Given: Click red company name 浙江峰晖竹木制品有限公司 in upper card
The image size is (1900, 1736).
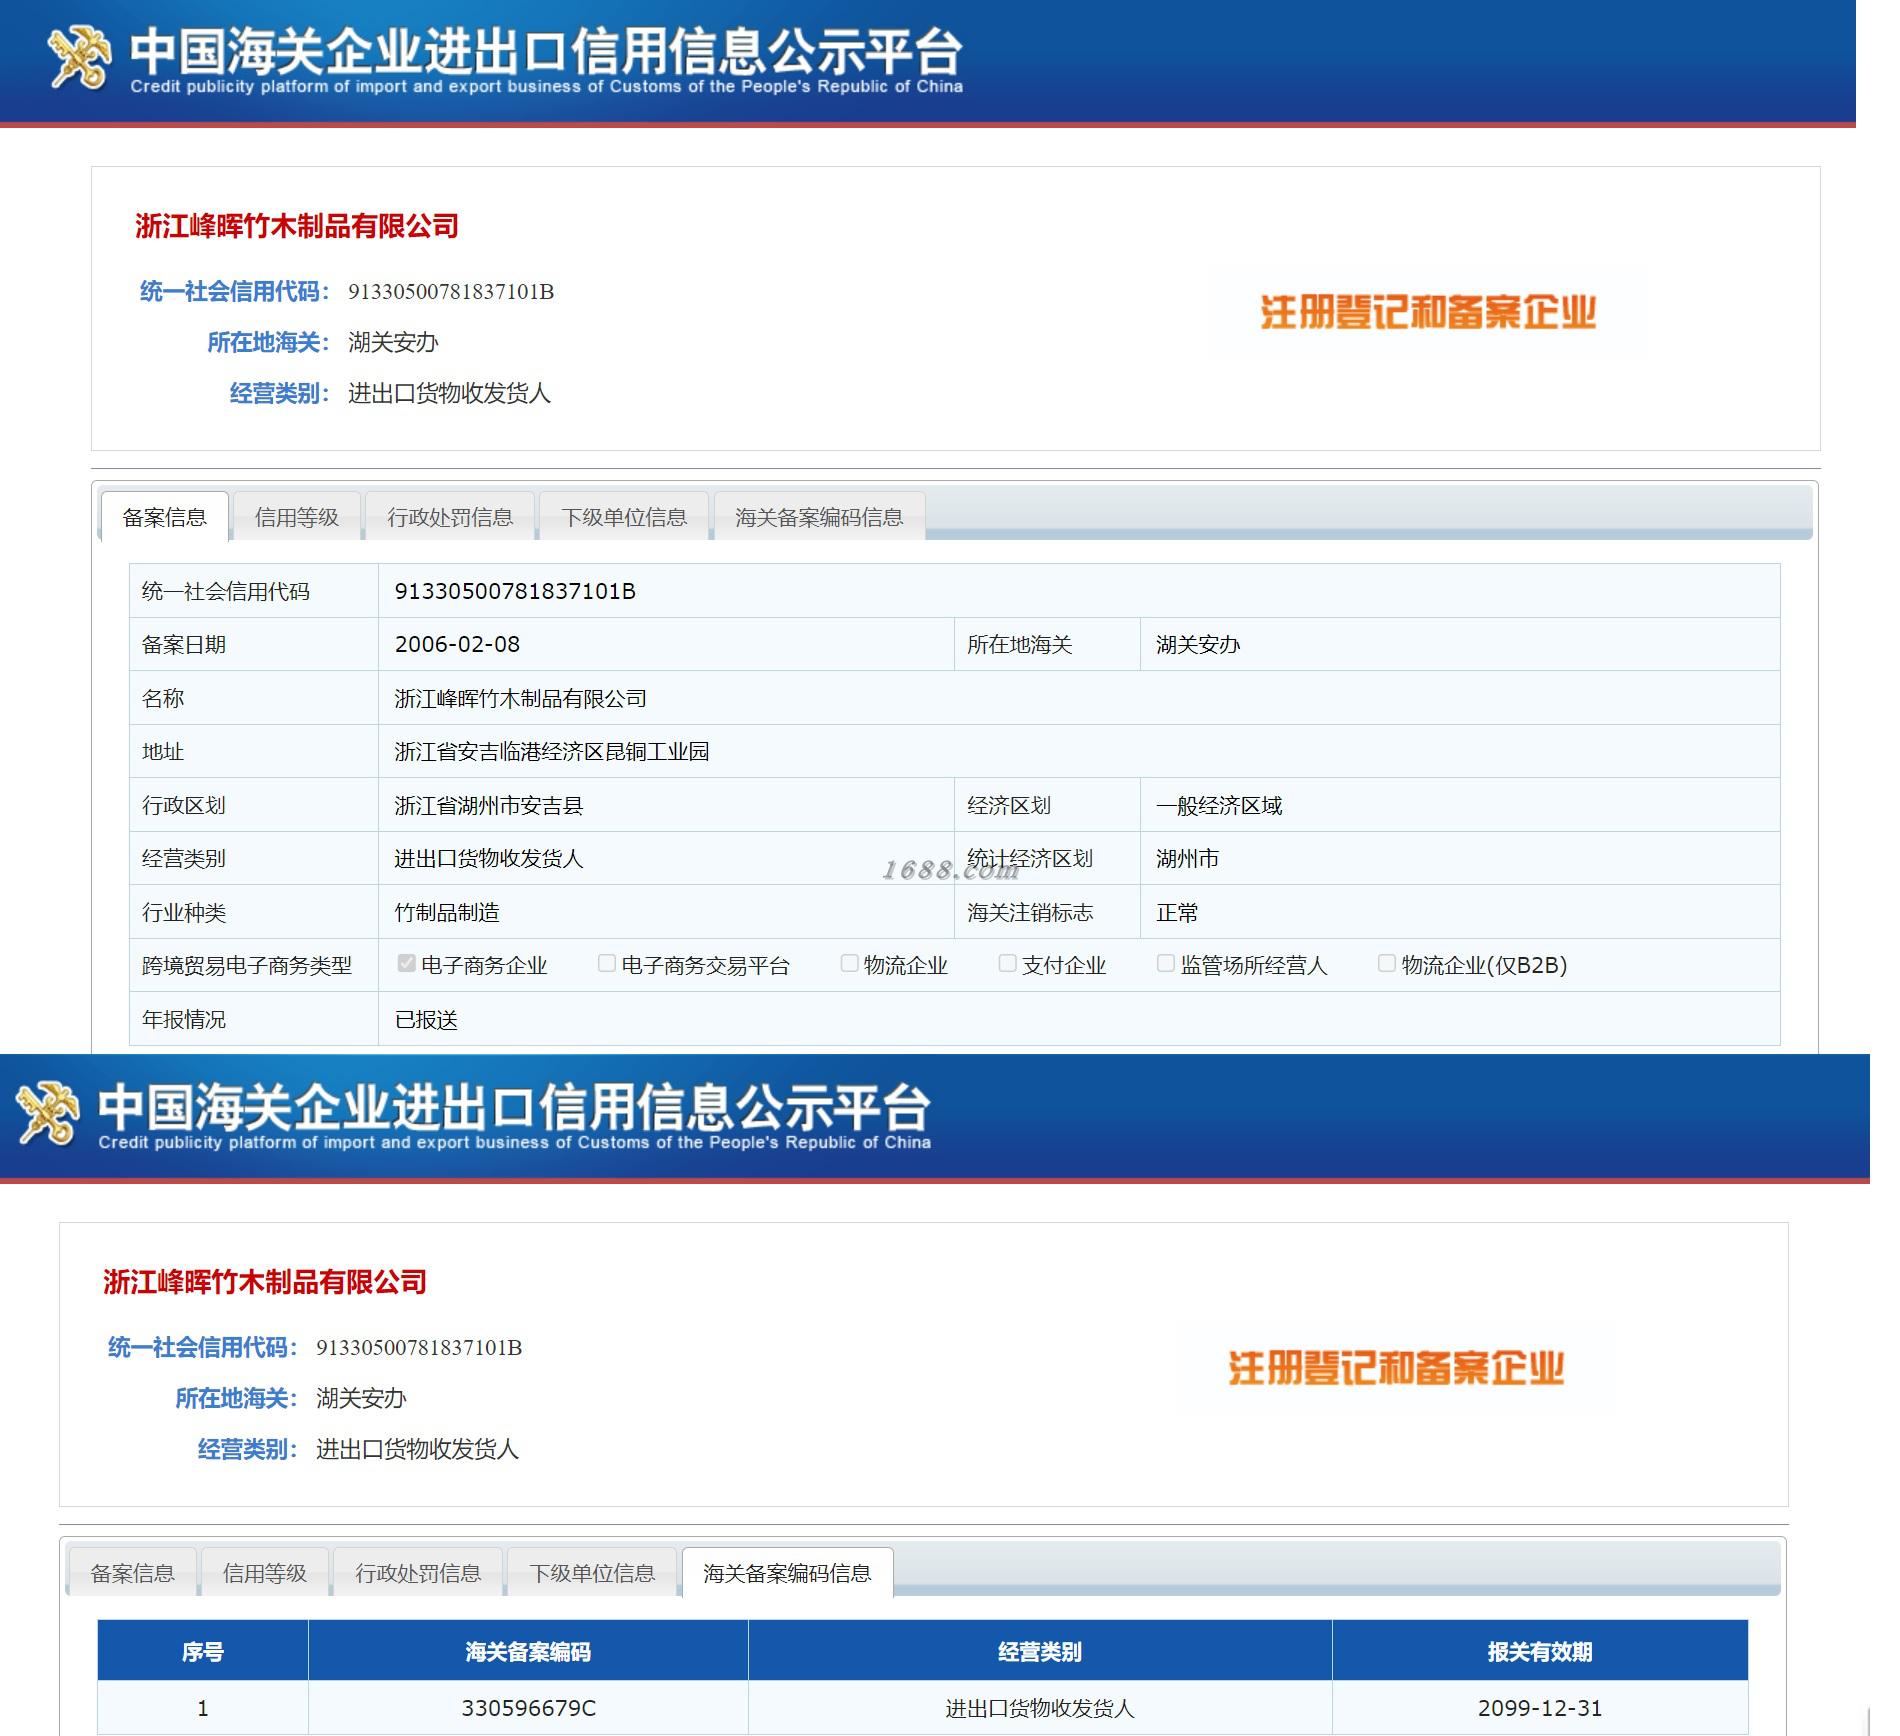Looking at the screenshot, I should (x=297, y=226).
